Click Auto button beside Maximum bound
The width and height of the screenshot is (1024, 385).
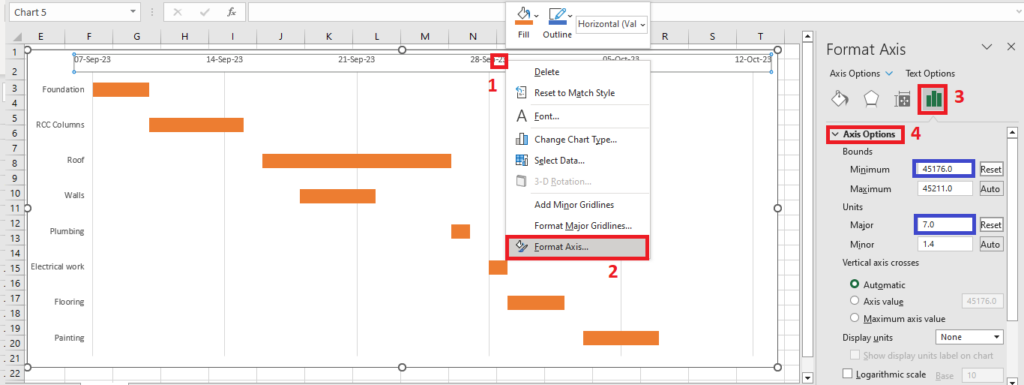click(x=991, y=189)
